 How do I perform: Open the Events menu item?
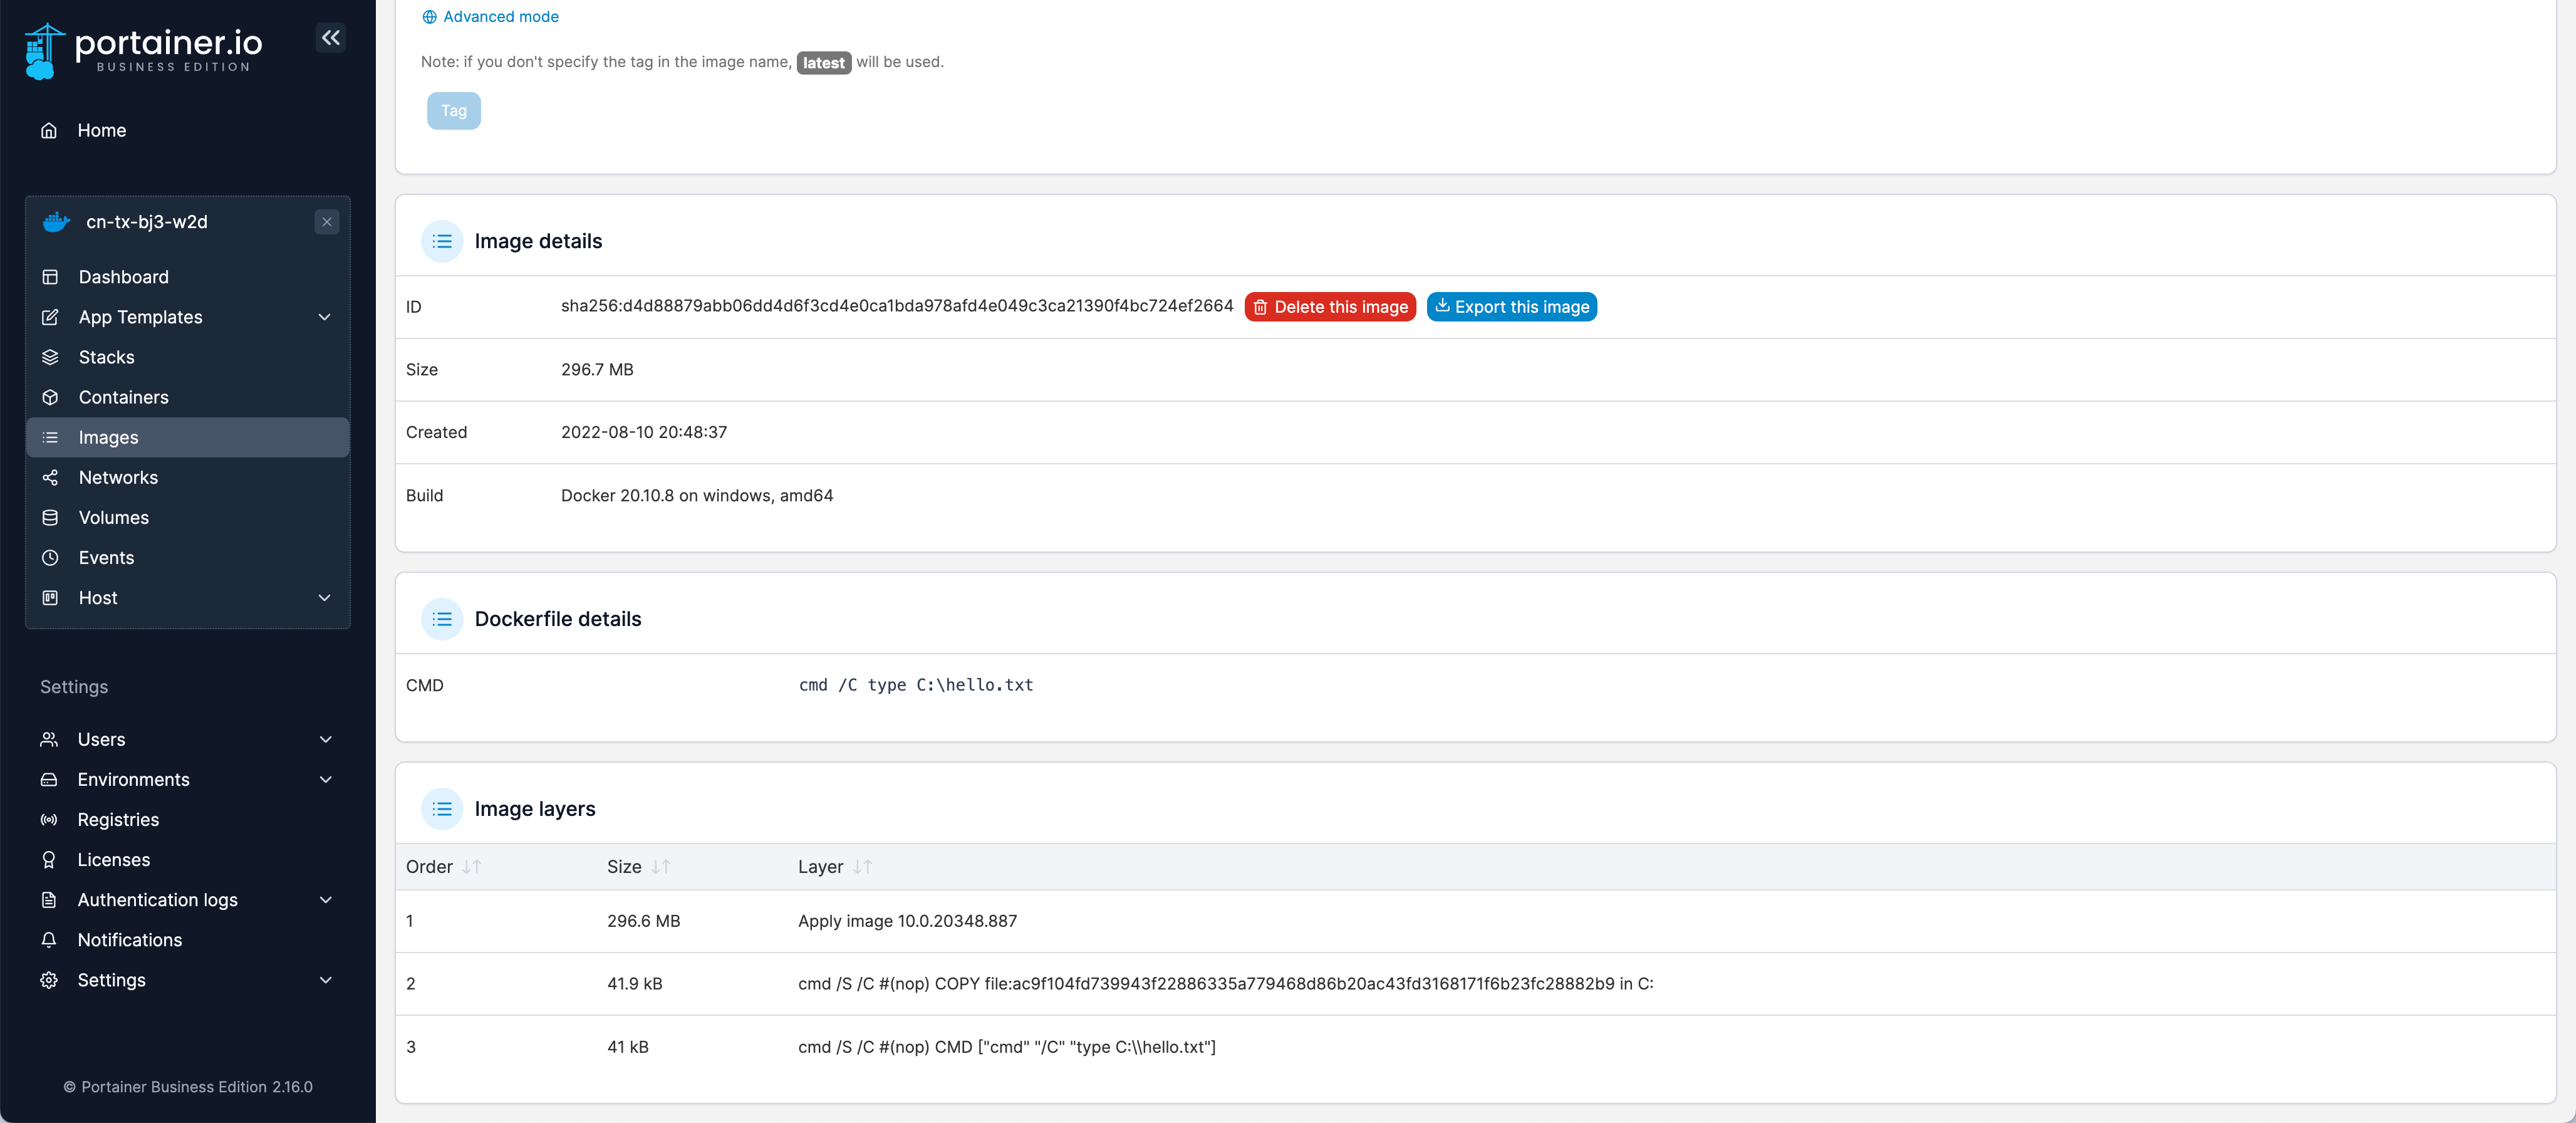(x=187, y=557)
